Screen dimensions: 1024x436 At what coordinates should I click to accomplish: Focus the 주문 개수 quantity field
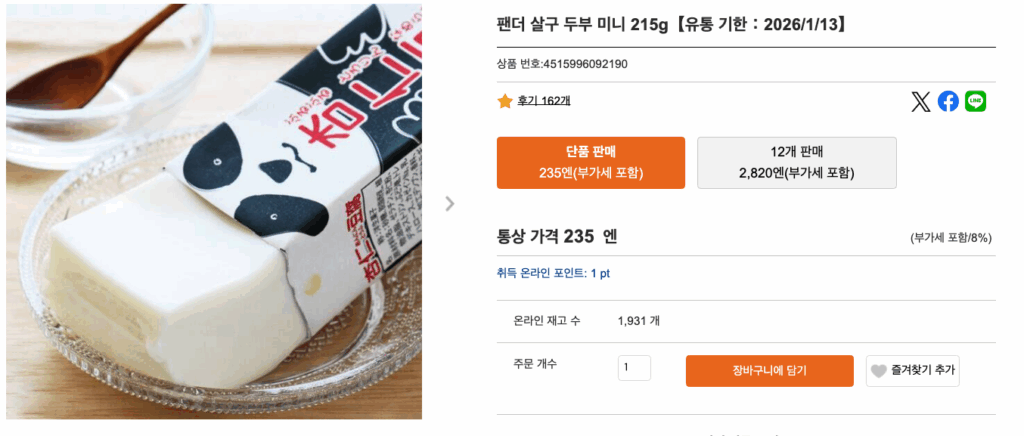point(634,368)
